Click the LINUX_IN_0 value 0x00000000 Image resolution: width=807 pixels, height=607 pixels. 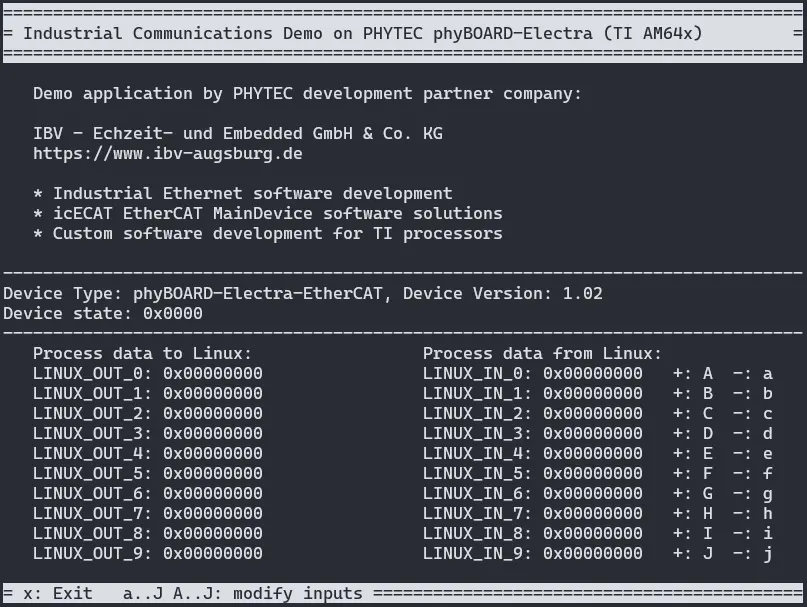[592, 373]
